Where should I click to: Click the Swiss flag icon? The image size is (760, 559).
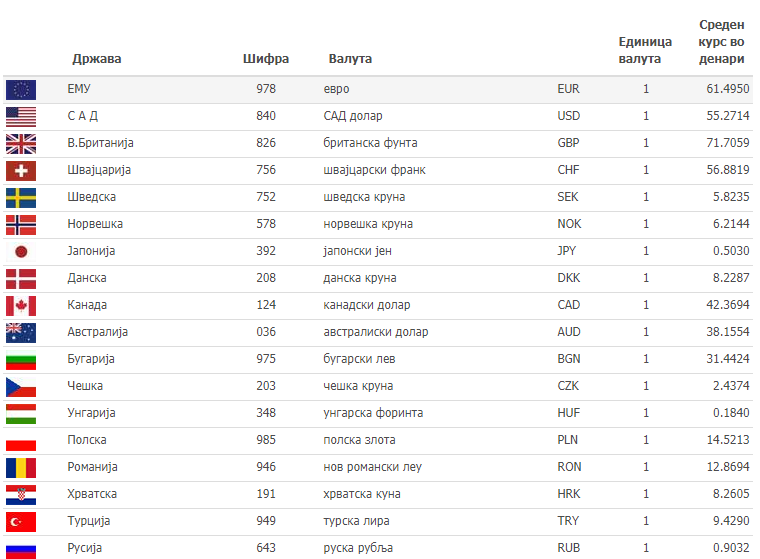coord(21,171)
